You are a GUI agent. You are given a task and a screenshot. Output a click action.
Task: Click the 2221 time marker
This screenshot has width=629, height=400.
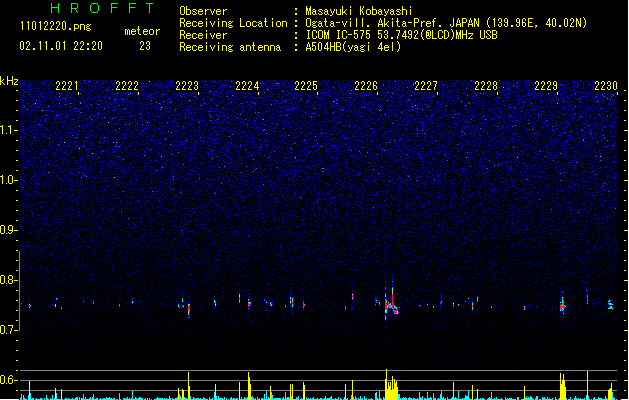[x=67, y=86]
